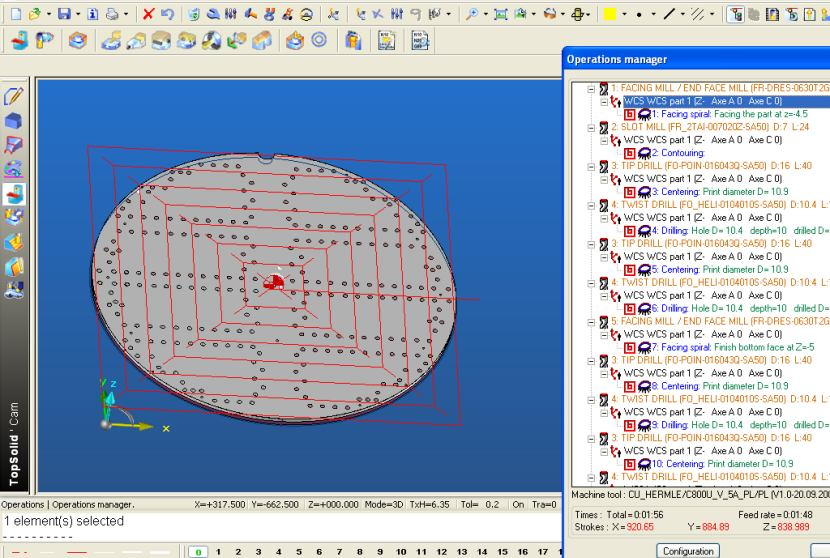Screen dimensions: 830x558
Task: Click the Open file folder icon
Action: pos(35,14)
